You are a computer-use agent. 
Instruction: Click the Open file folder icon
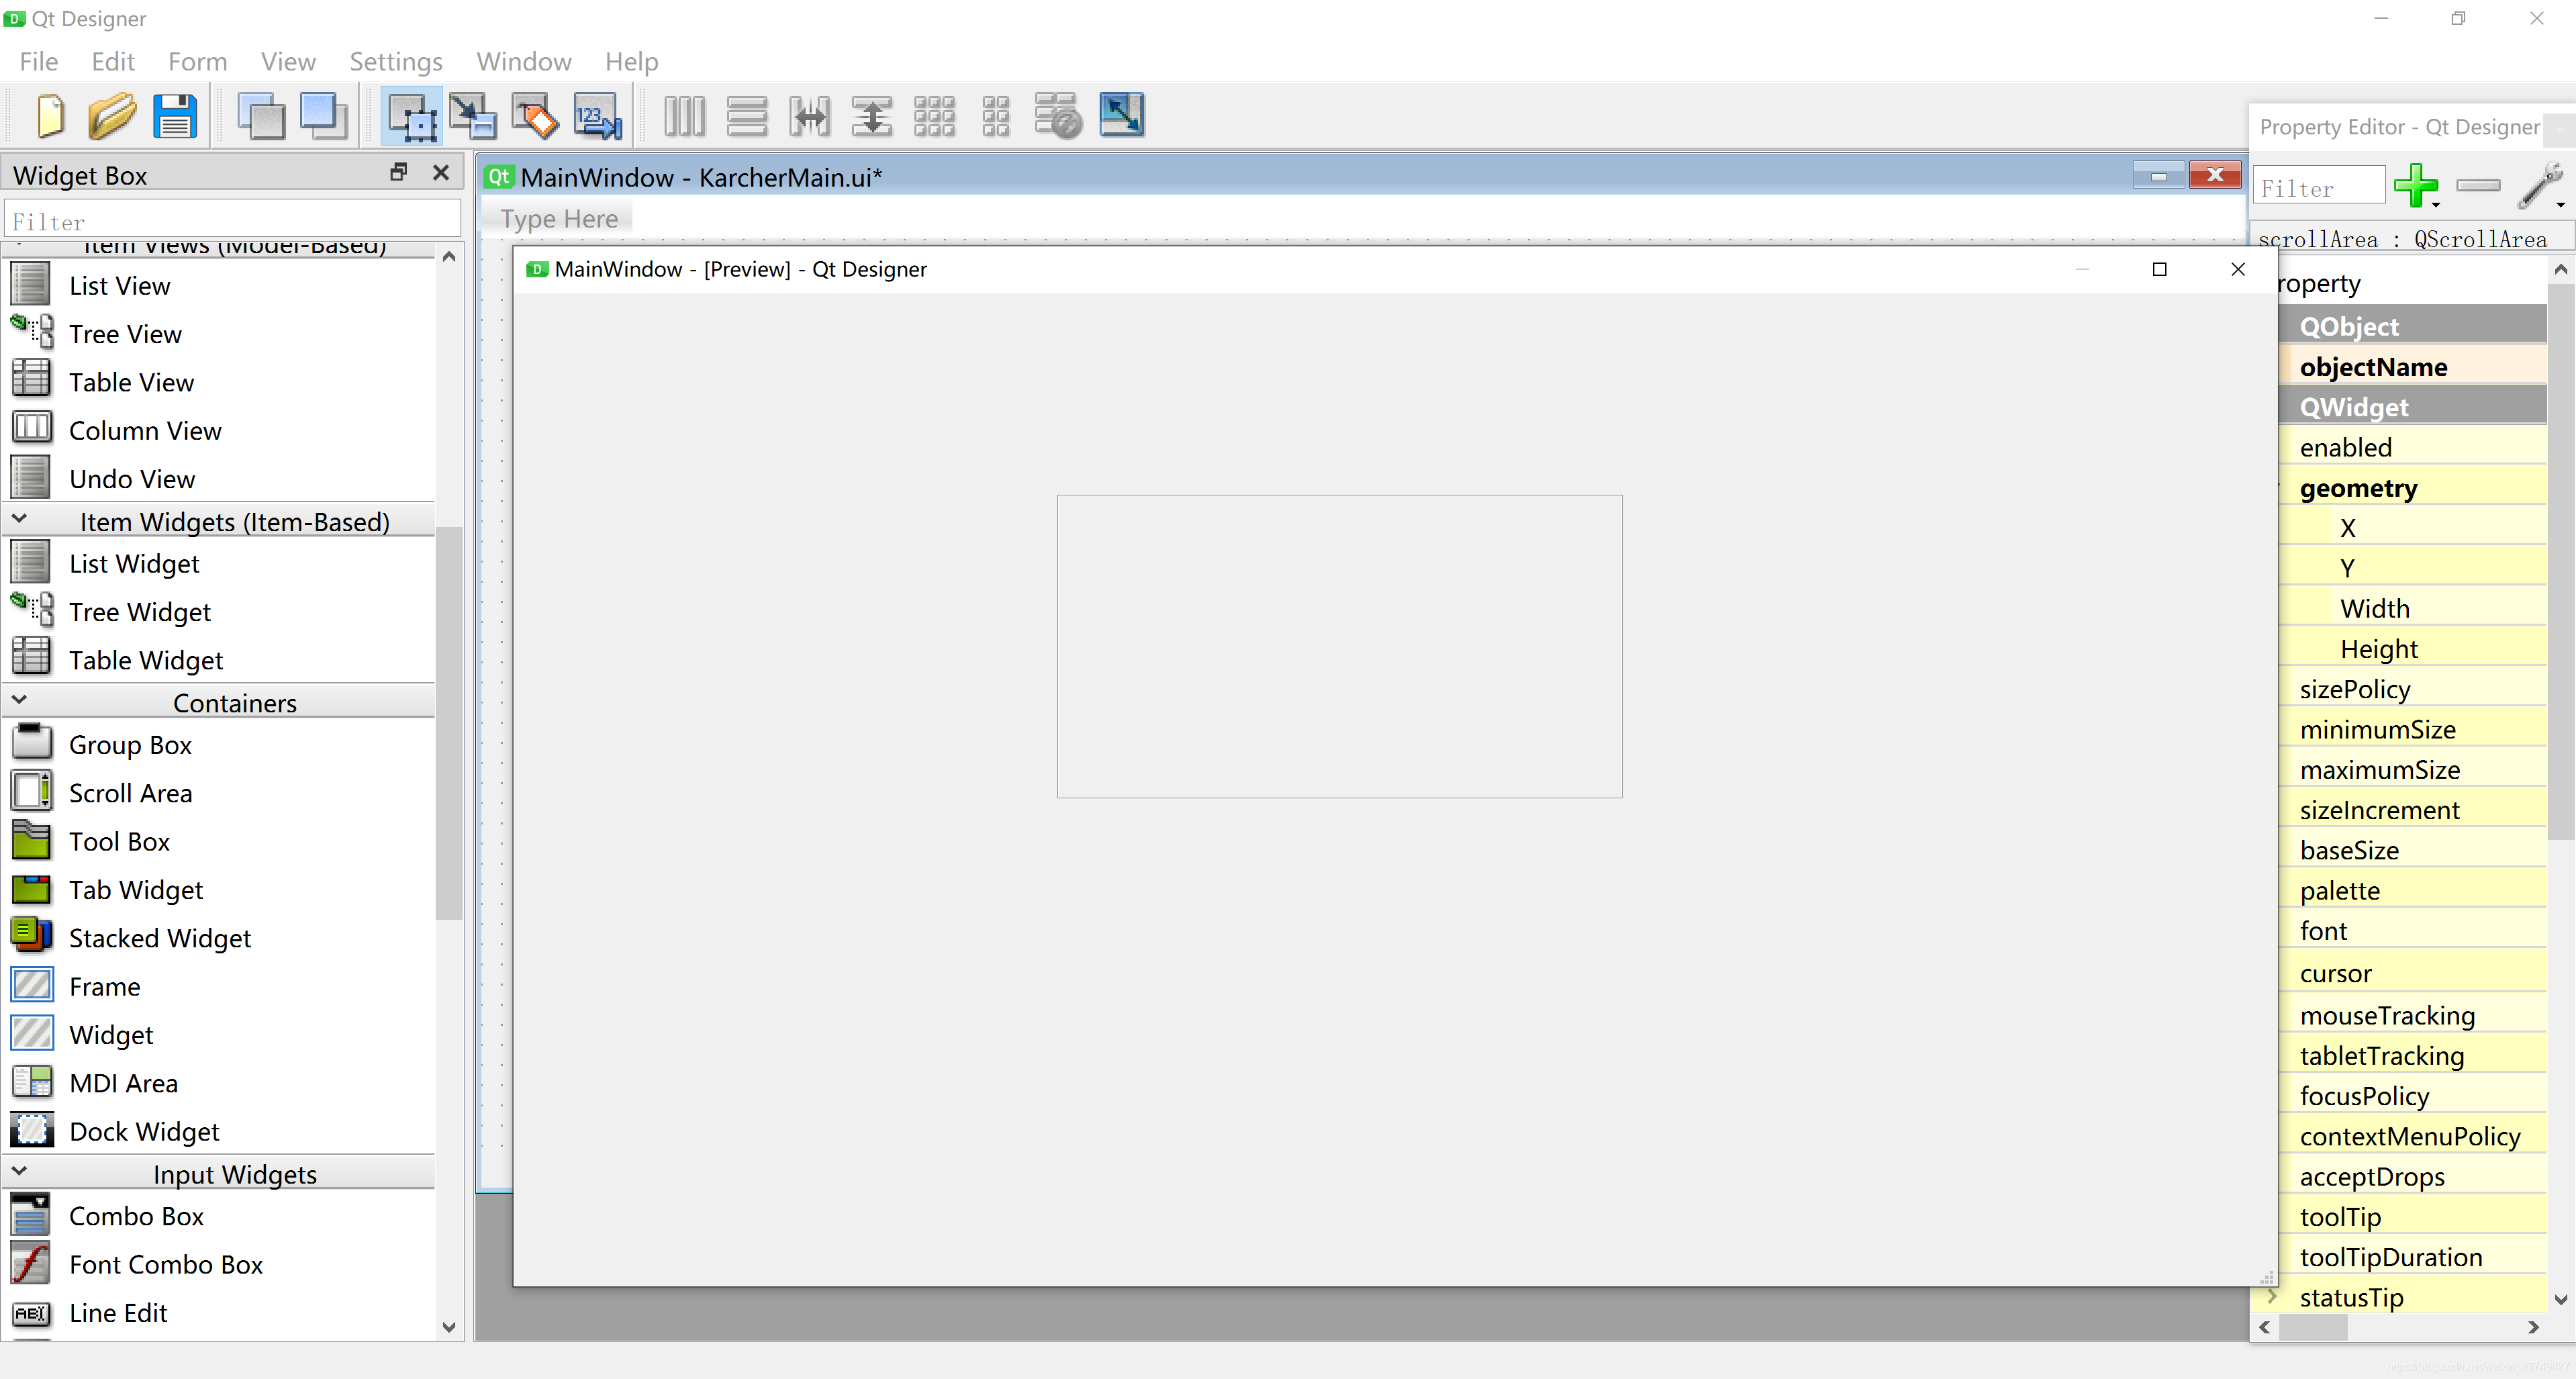click(x=112, y=116)
